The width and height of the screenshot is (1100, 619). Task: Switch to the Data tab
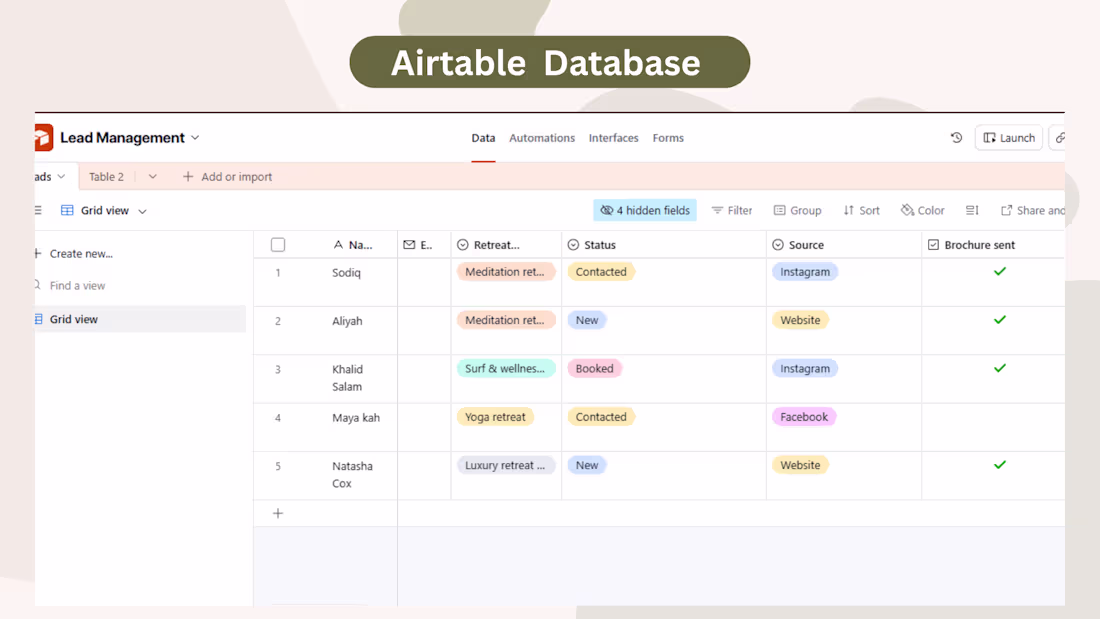click(x=483, y=138)
